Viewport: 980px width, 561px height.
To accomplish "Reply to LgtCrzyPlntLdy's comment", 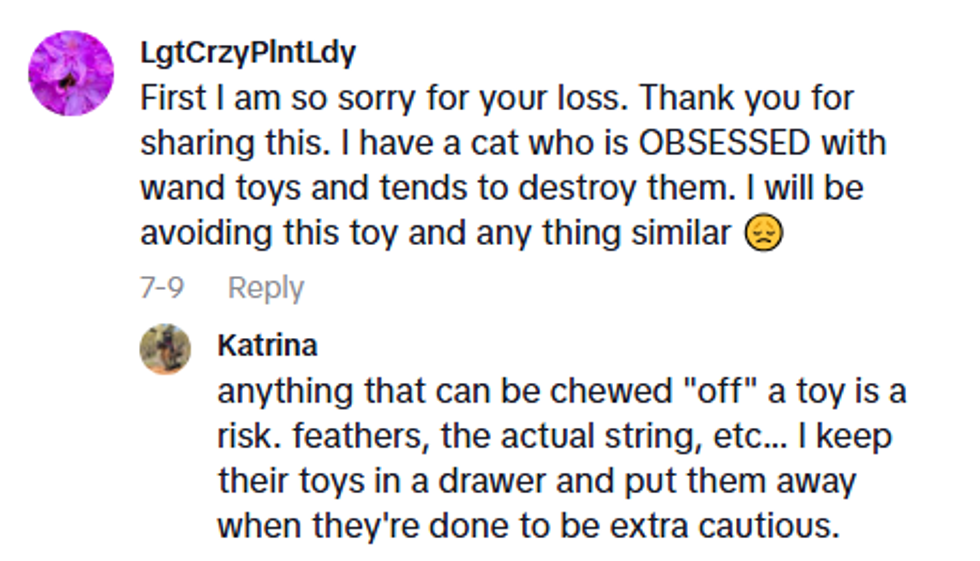I will point(265,288).
